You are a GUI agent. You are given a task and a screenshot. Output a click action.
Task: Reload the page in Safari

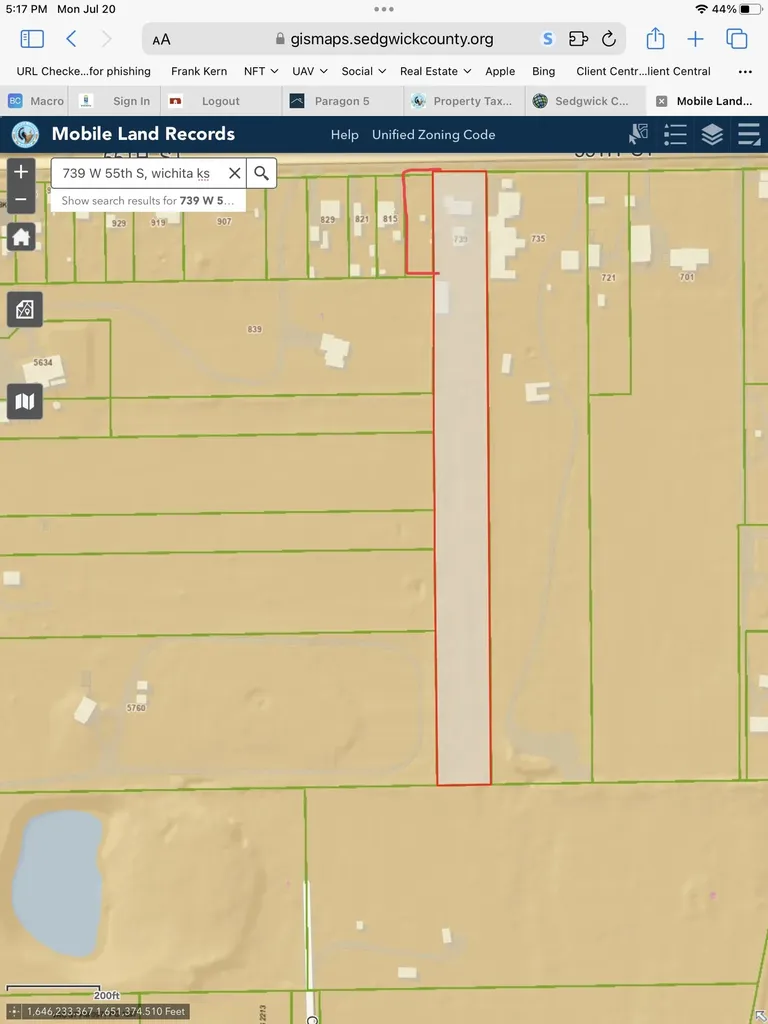coord(609,39)
